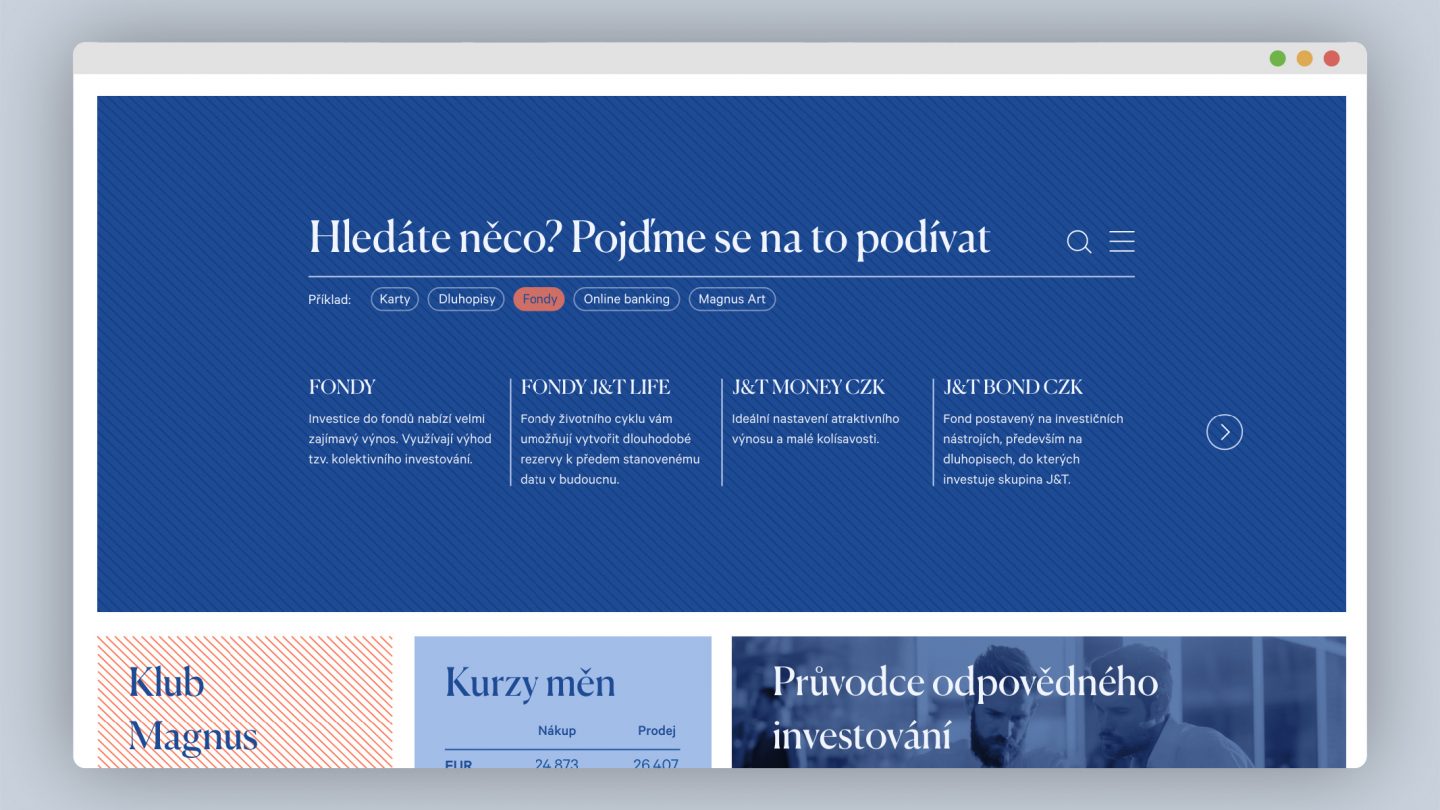Open the FONDY result heading
The image size is (1440, 810).
(x=342, y=387)
